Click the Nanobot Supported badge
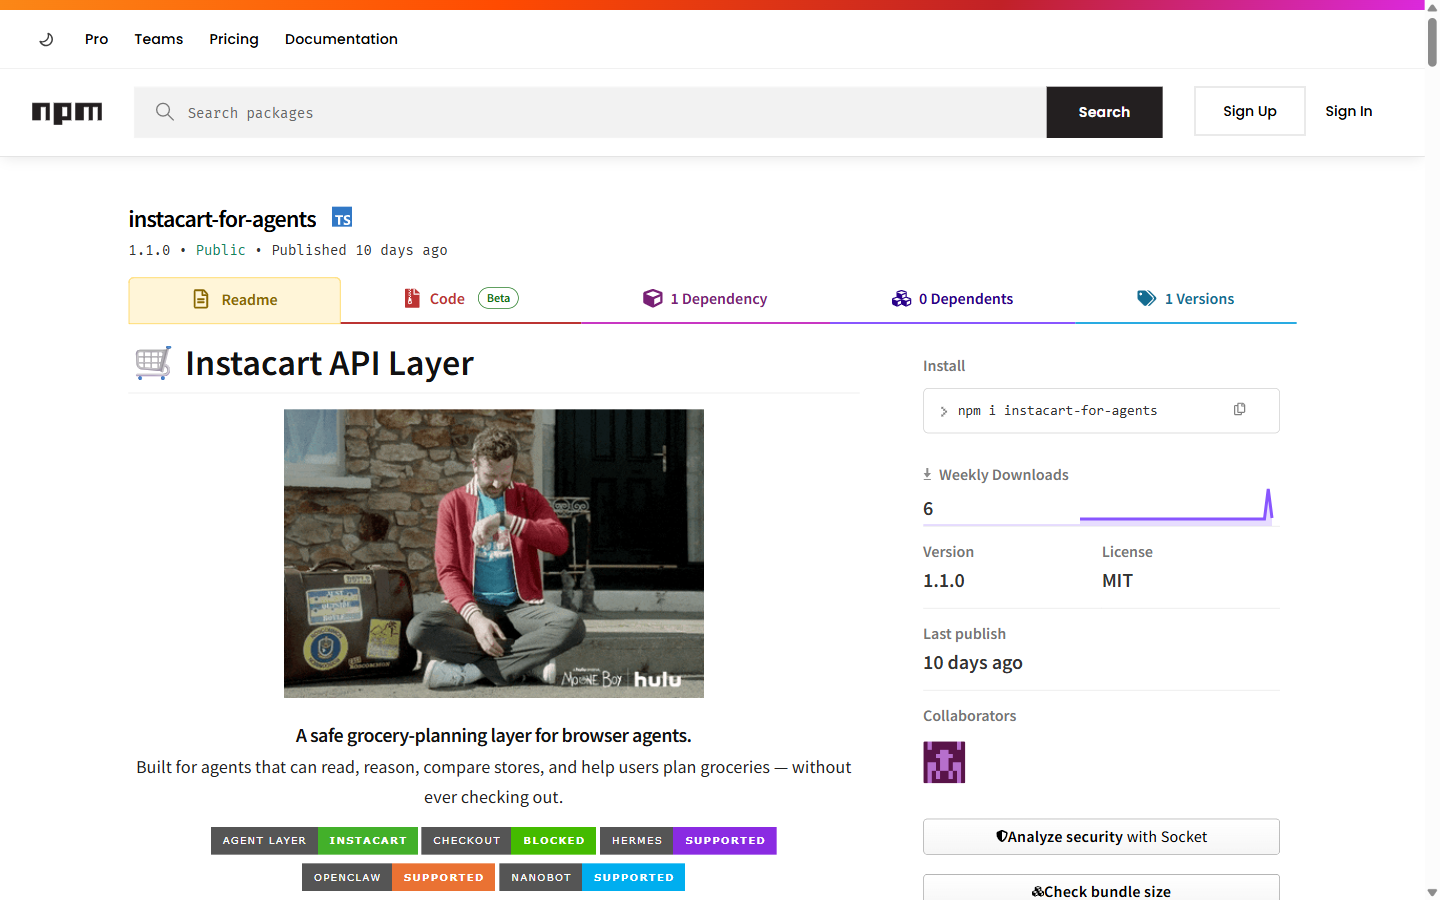The width and height of the screenshot is (1440, 900). pyautogui.click(x=592, y=878)
